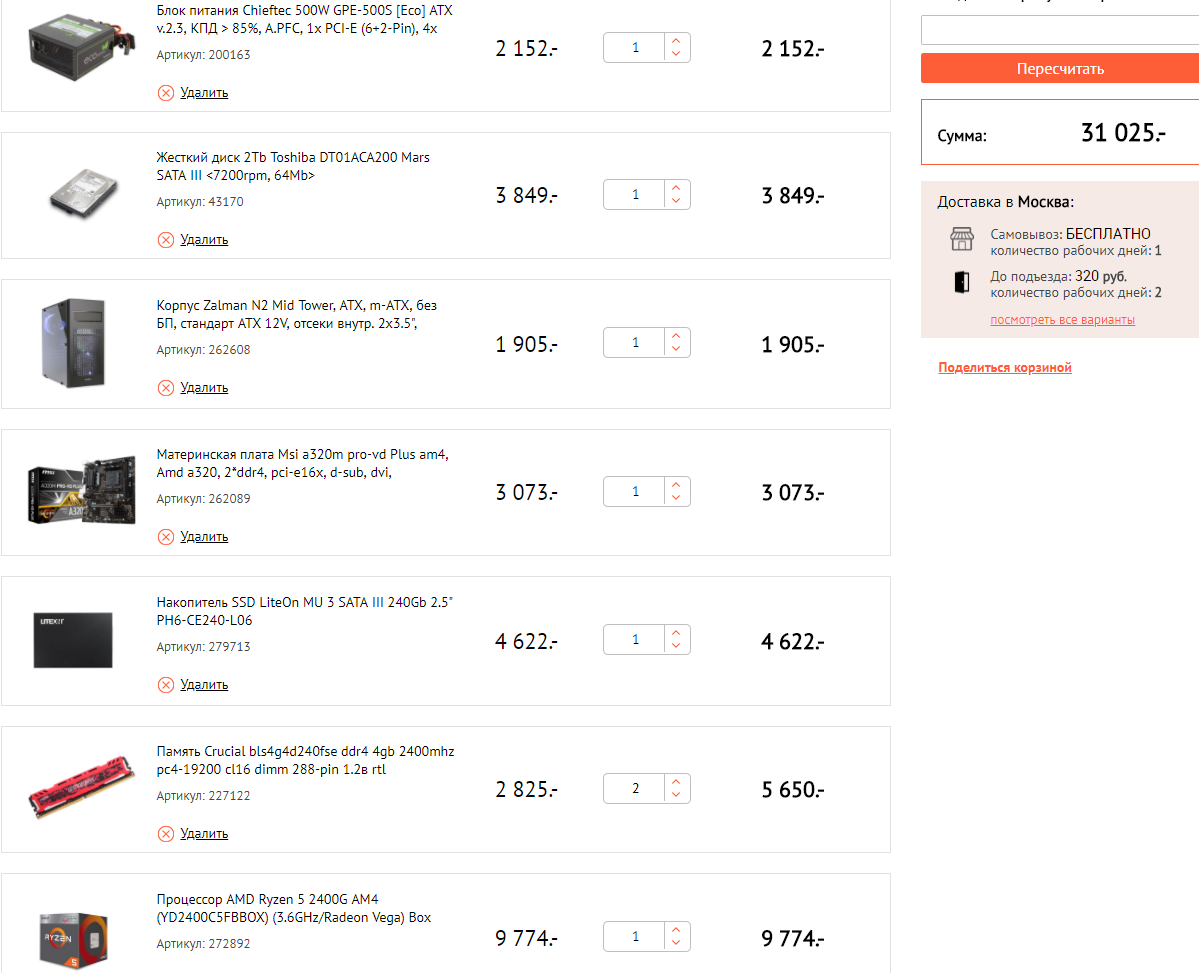Open the Поделиться корзиной link
Screen dimensions: 1199x973
[1005, 368]
